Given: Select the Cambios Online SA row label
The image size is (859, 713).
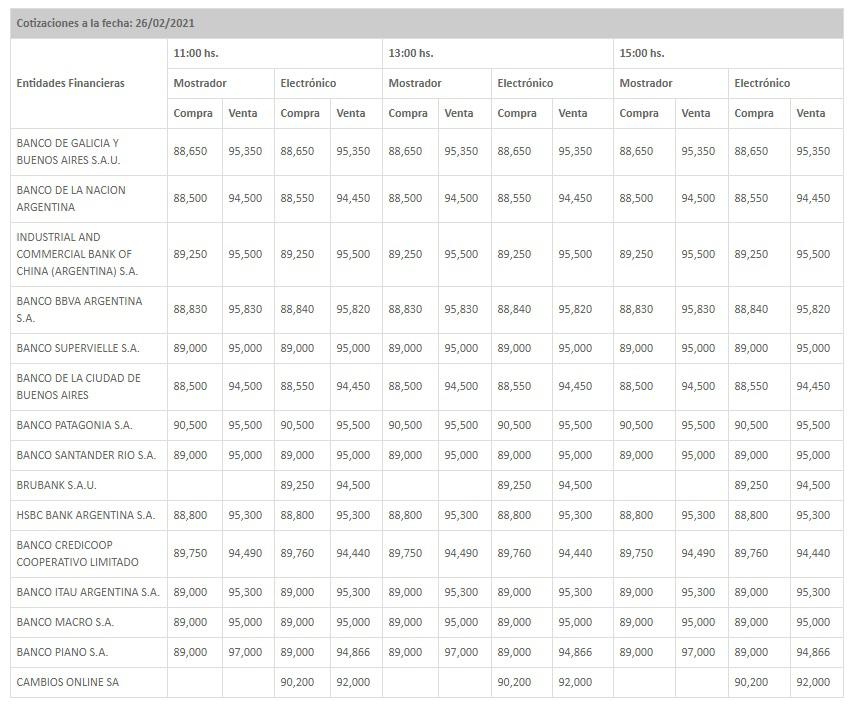Looking at the screenshot, I should pos(67,682).
